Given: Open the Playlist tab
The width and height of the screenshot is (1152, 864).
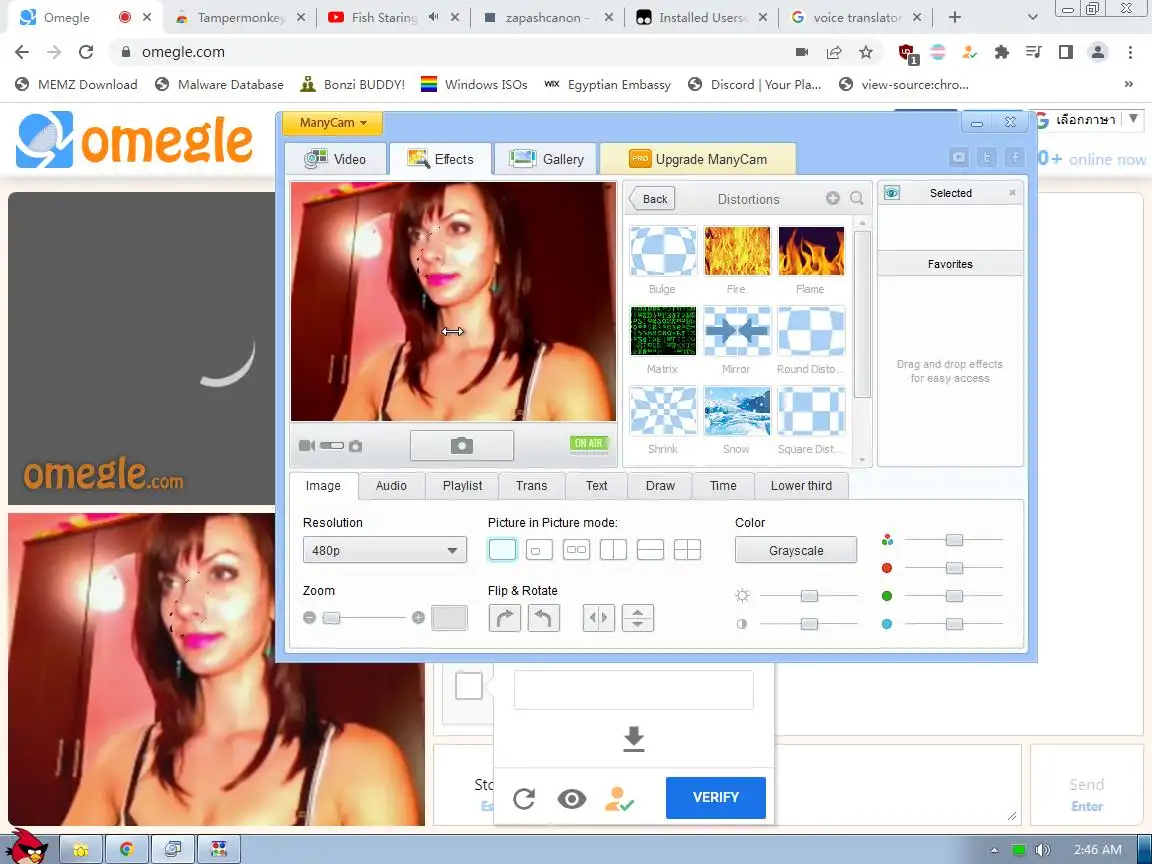Looking at the screenshot, I should [x=462, y=486].
